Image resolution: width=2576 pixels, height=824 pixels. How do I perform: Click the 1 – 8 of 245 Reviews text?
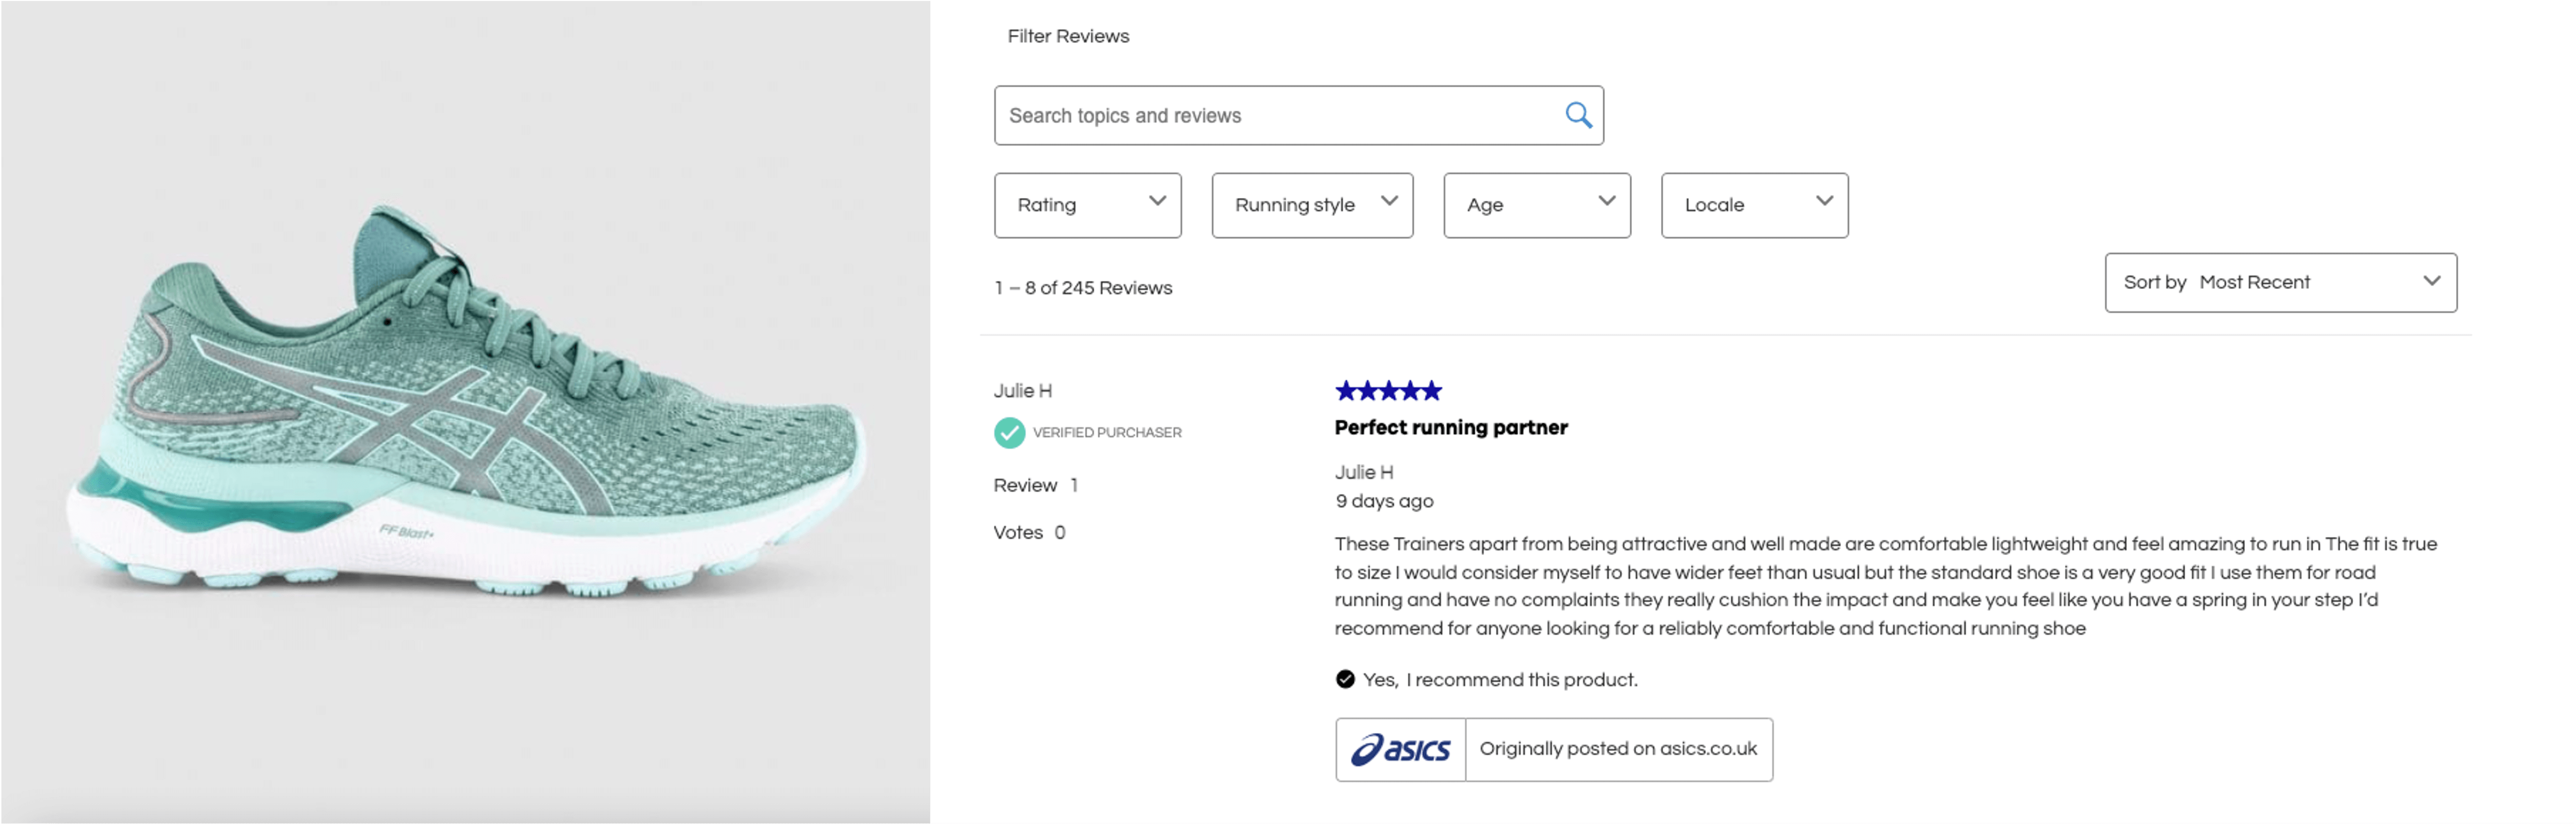pyautogui.click(x=1083, y=288)
